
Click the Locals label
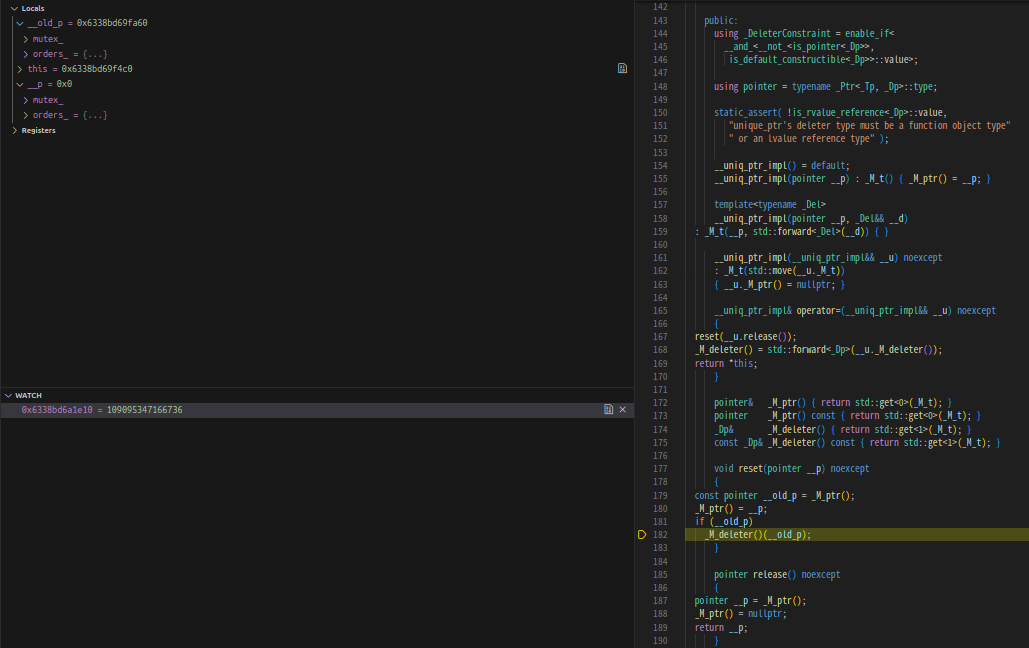(33, 9)
